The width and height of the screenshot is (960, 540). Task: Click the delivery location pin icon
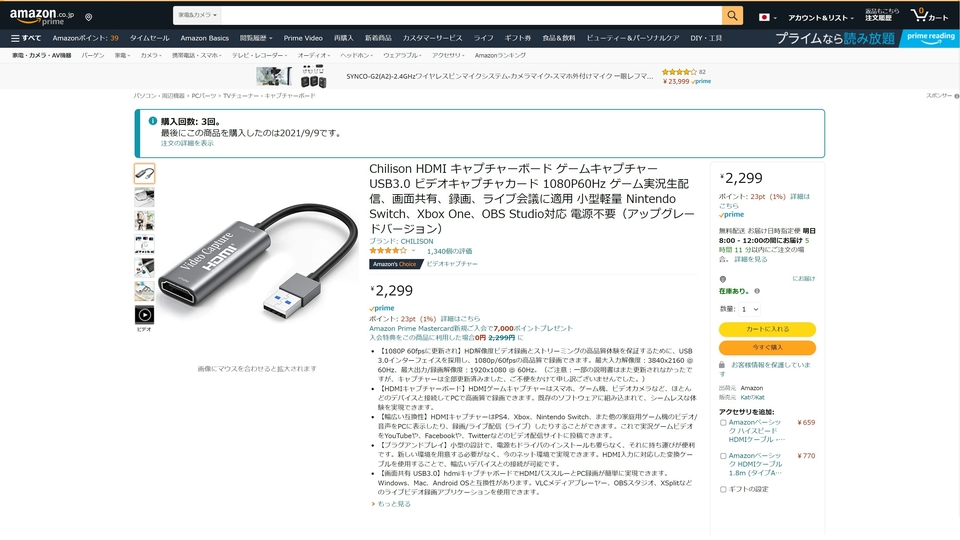pos(89,17)
